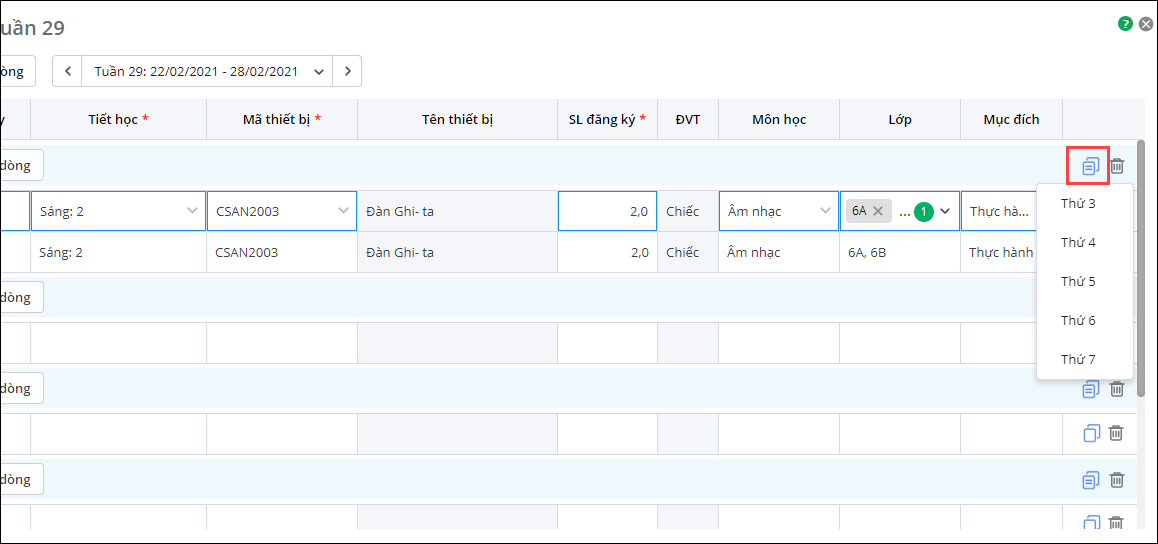Click the green badge showing 1 more class
This screenshot has height=544, width=1158.
(923, 212)
